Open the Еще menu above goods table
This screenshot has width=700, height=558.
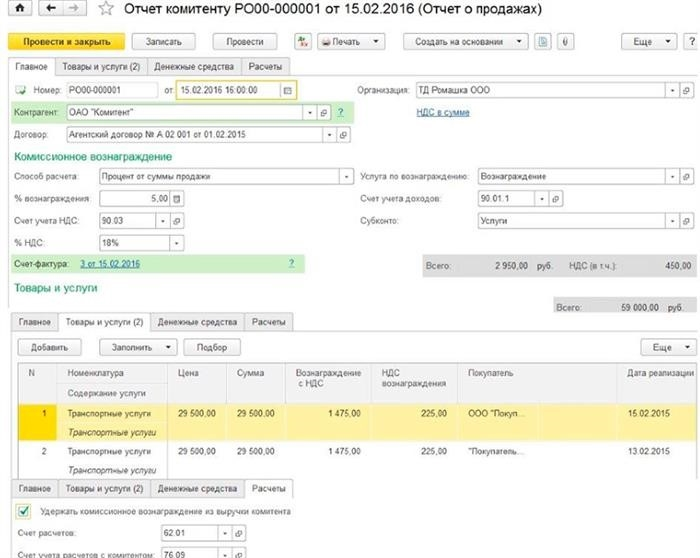click(x=668, y=347)
